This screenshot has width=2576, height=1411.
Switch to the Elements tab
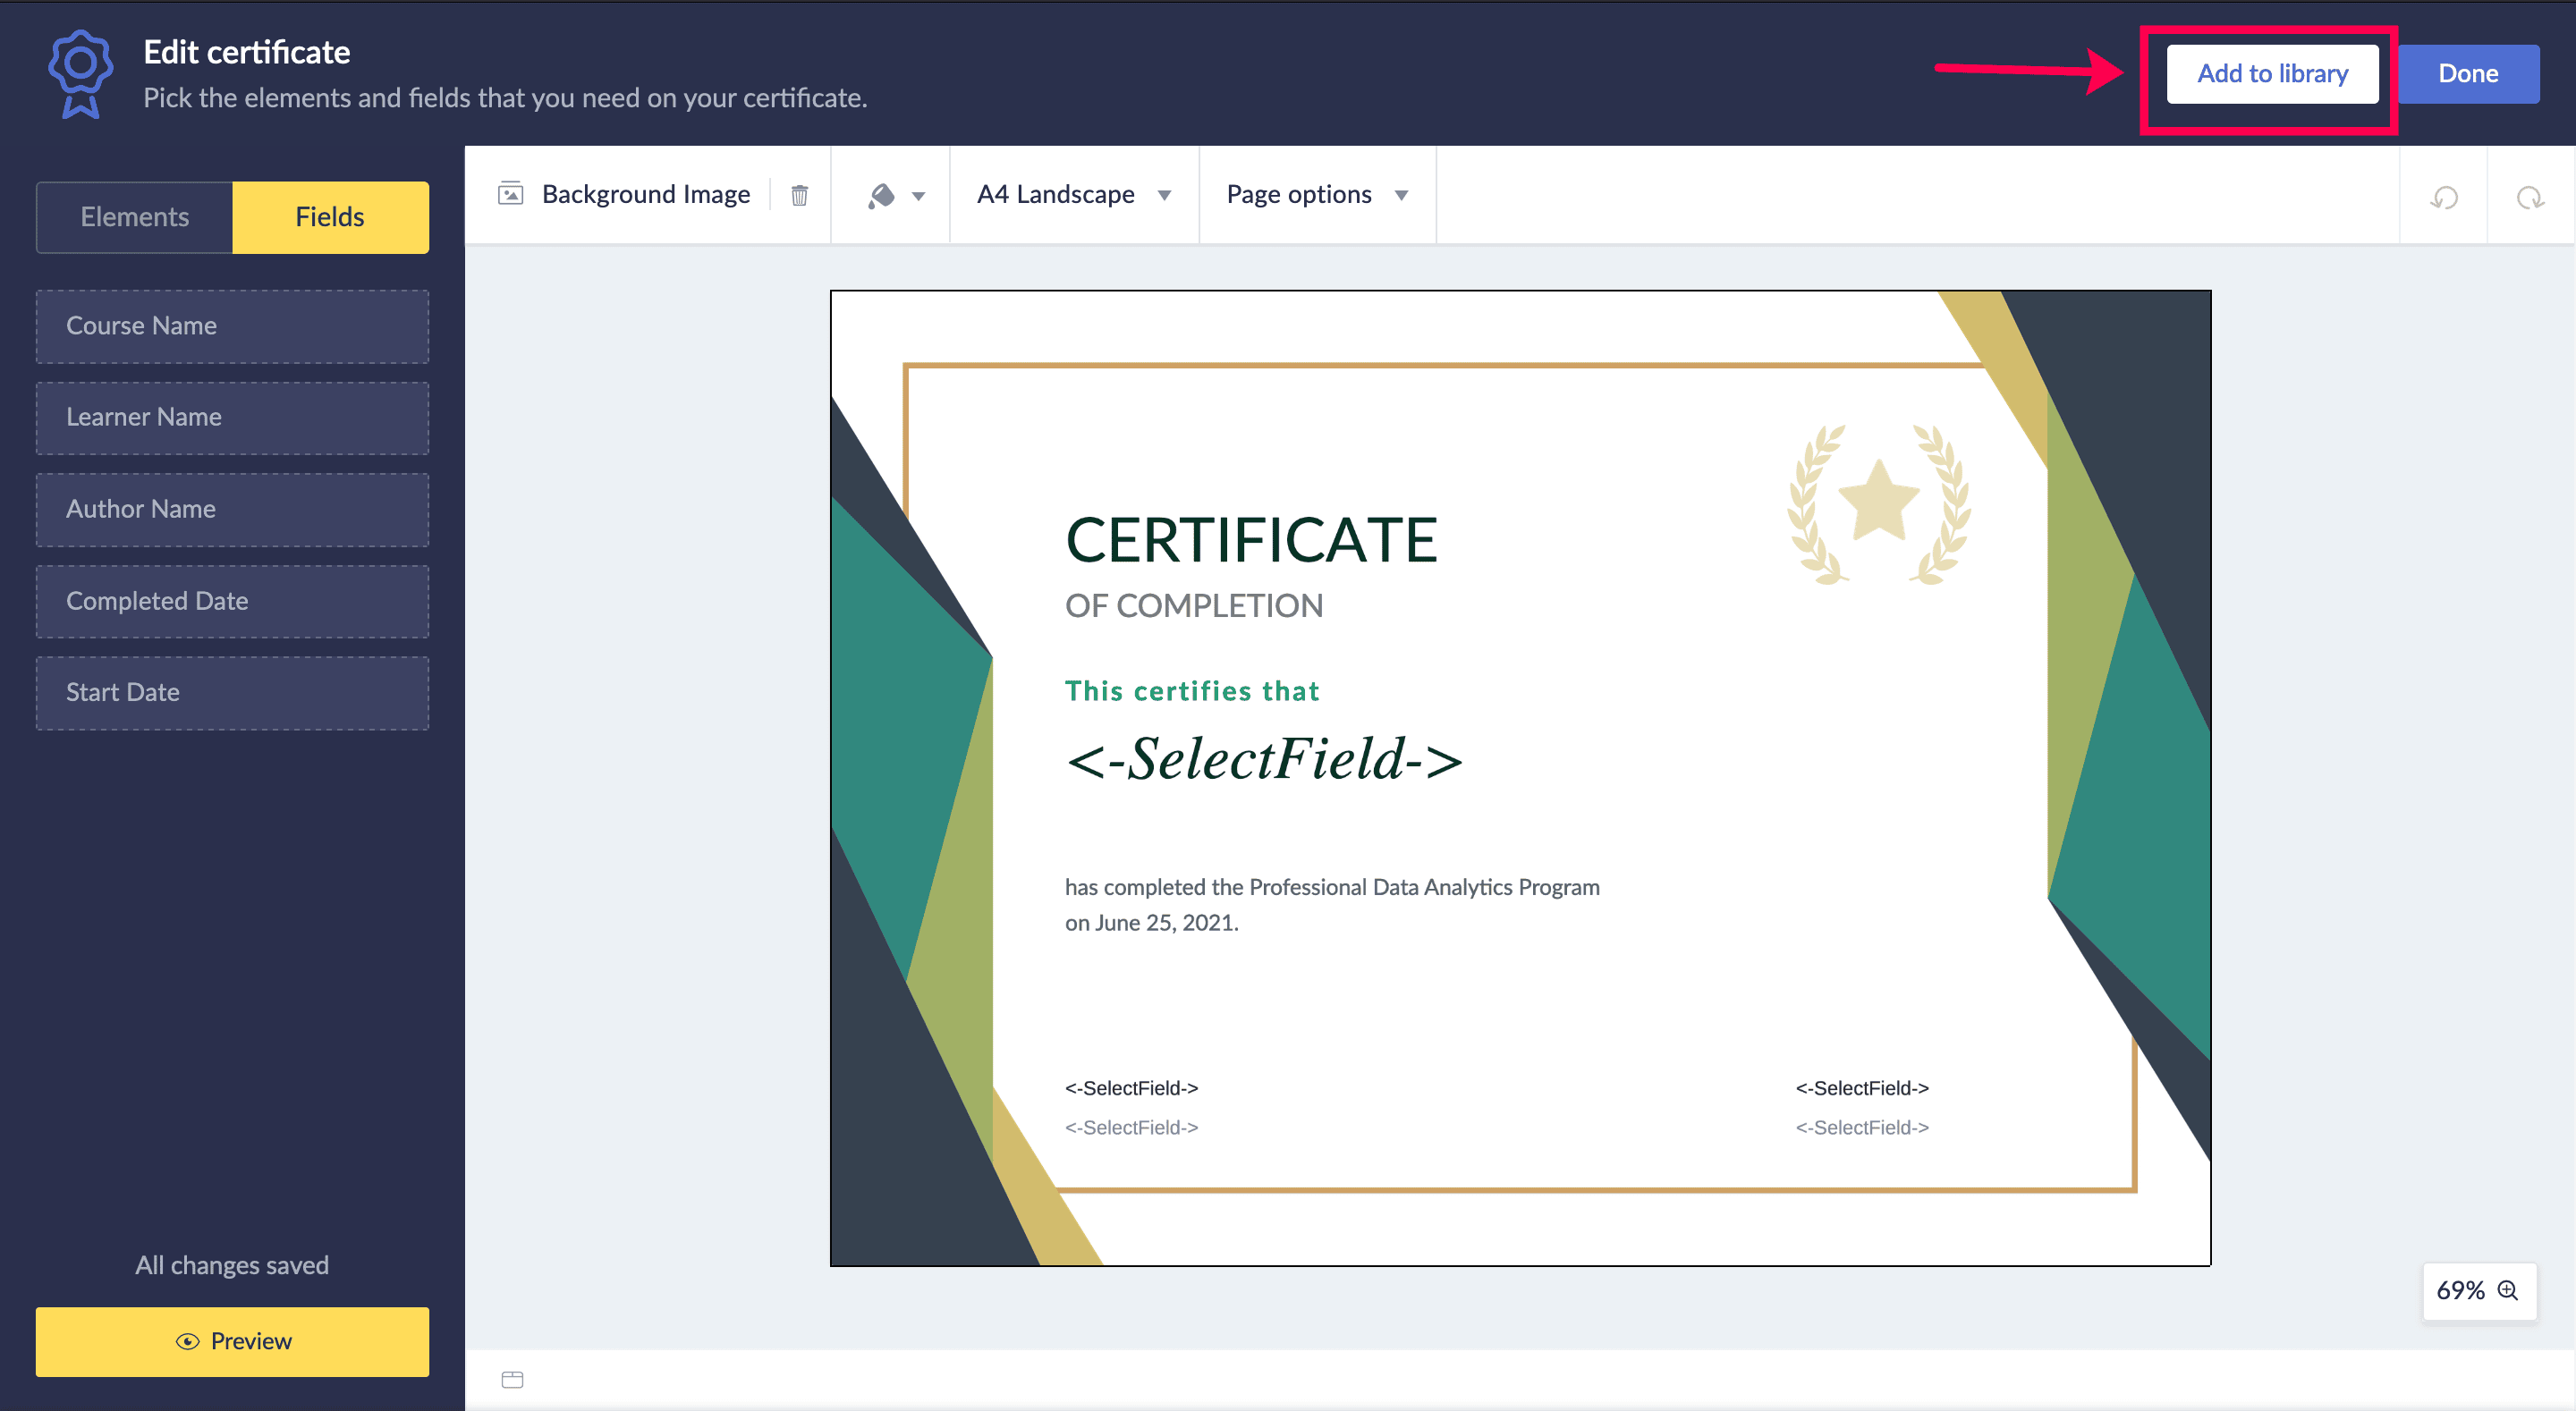pos(134,217)
